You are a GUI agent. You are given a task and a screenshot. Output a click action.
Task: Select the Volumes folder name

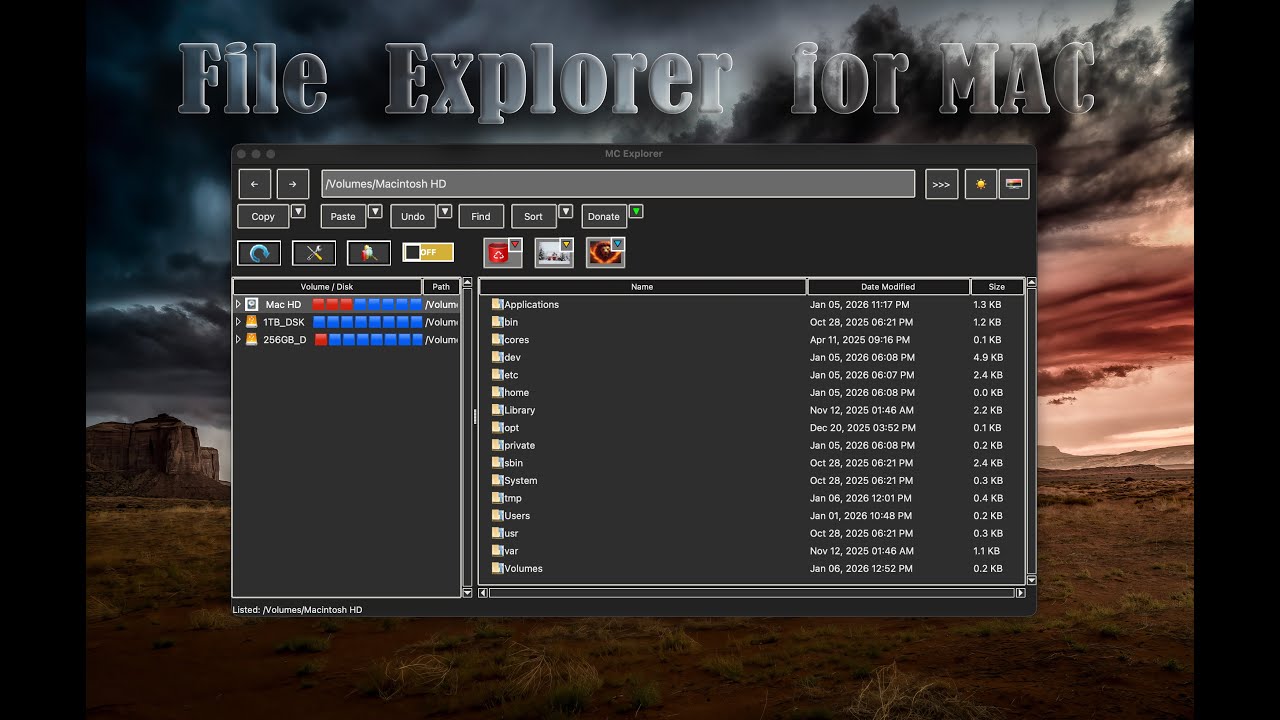click(524, 569)
